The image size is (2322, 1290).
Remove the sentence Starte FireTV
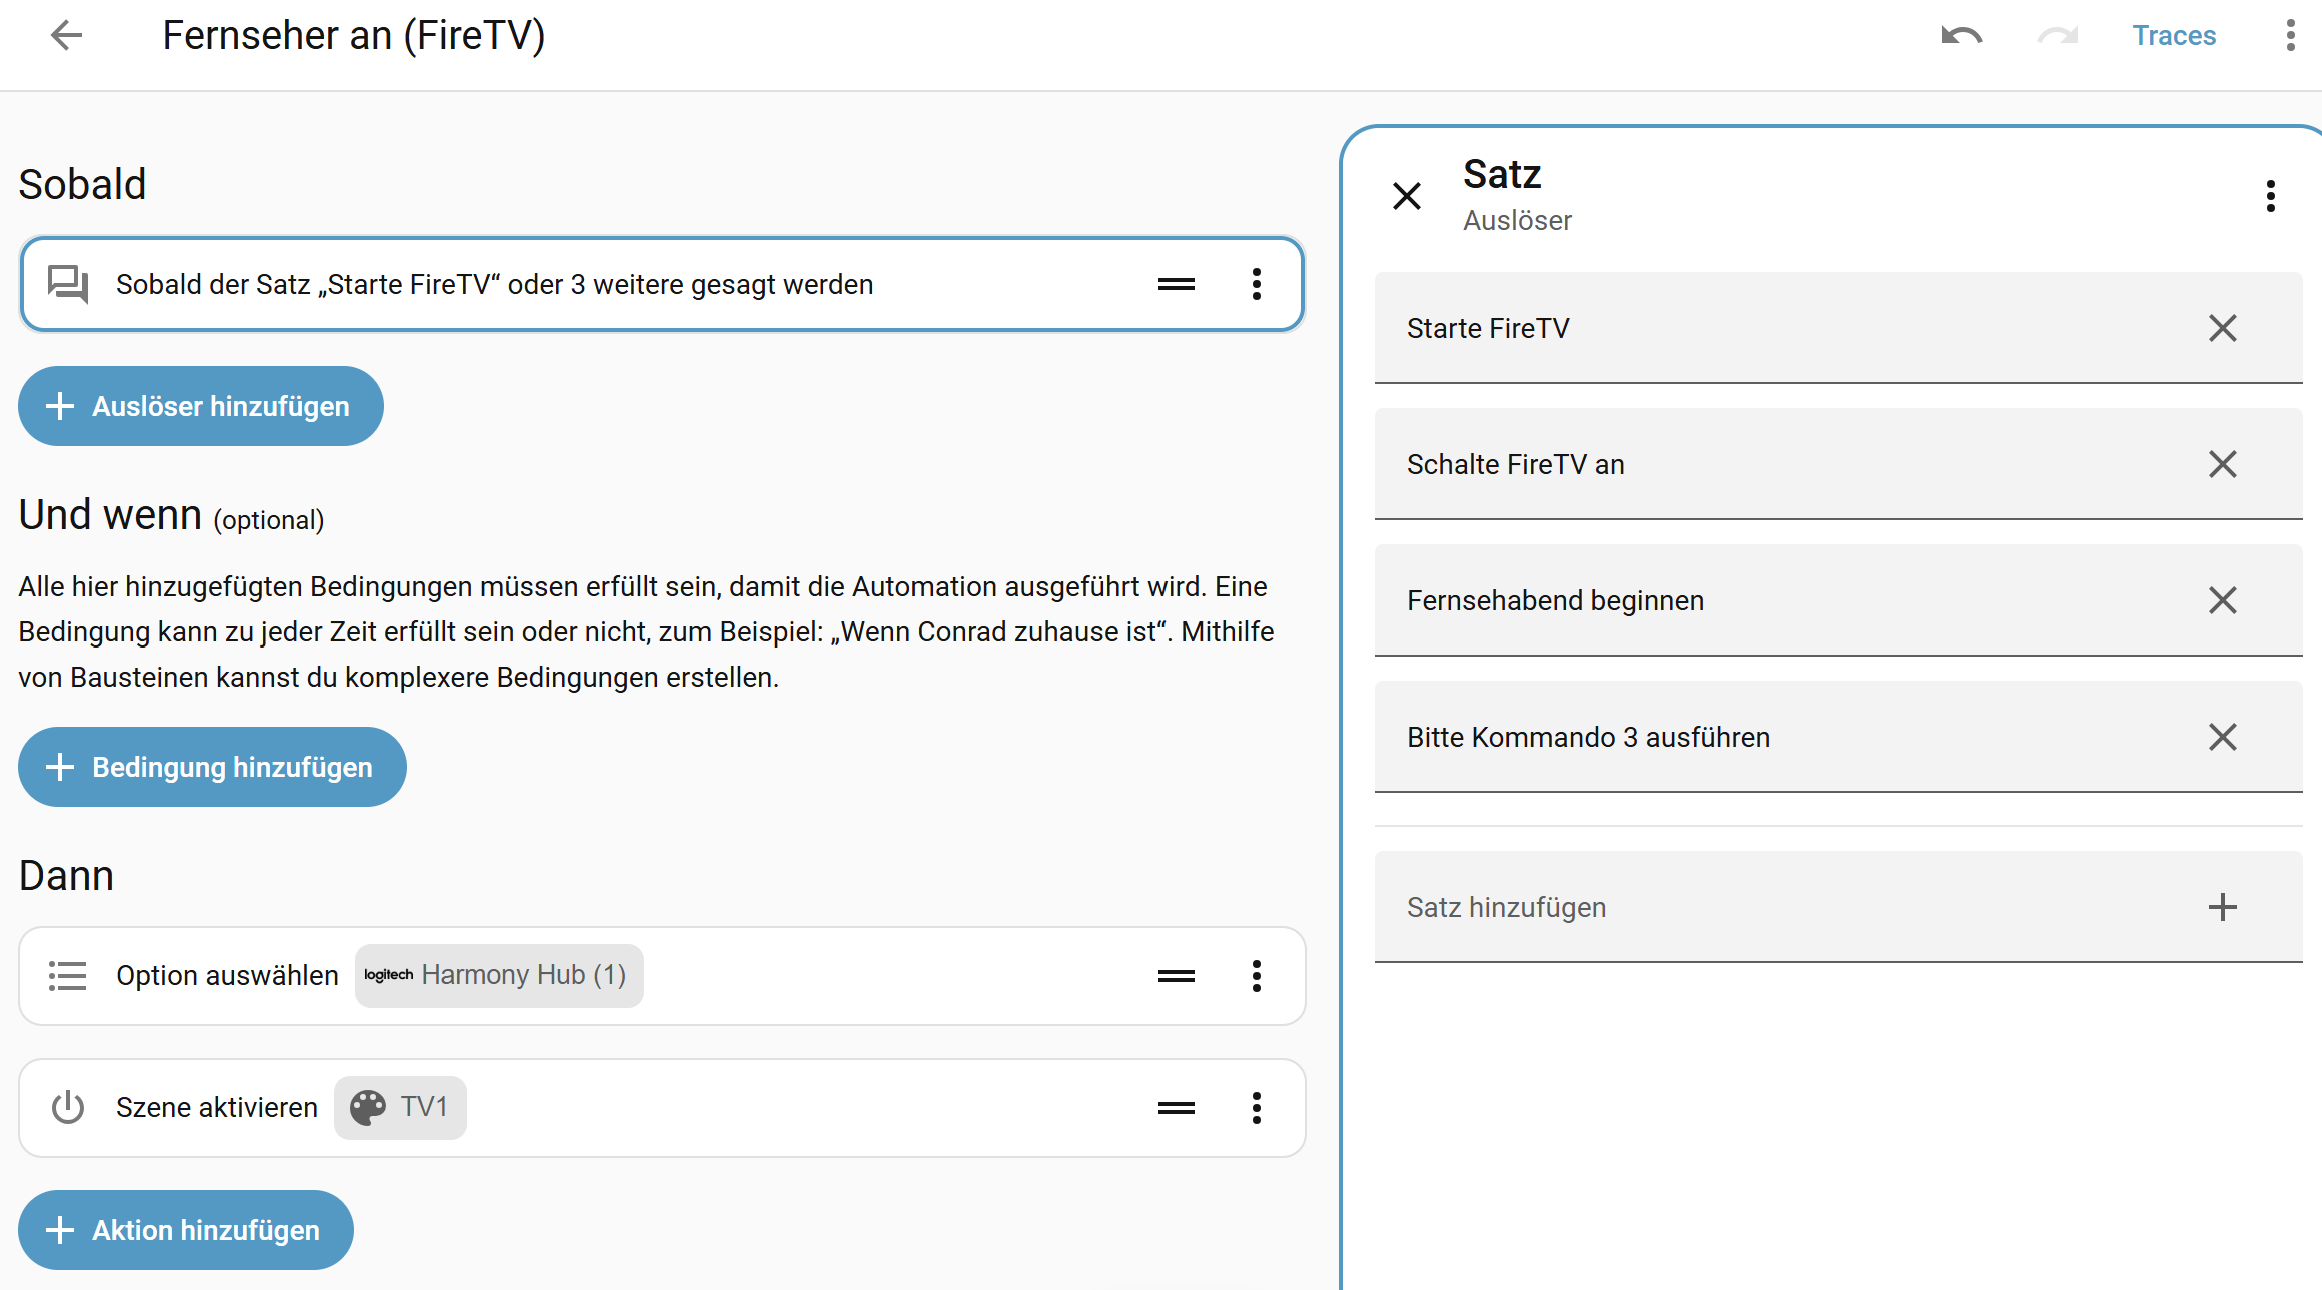pyautogui.click(x=2222, y=328)
